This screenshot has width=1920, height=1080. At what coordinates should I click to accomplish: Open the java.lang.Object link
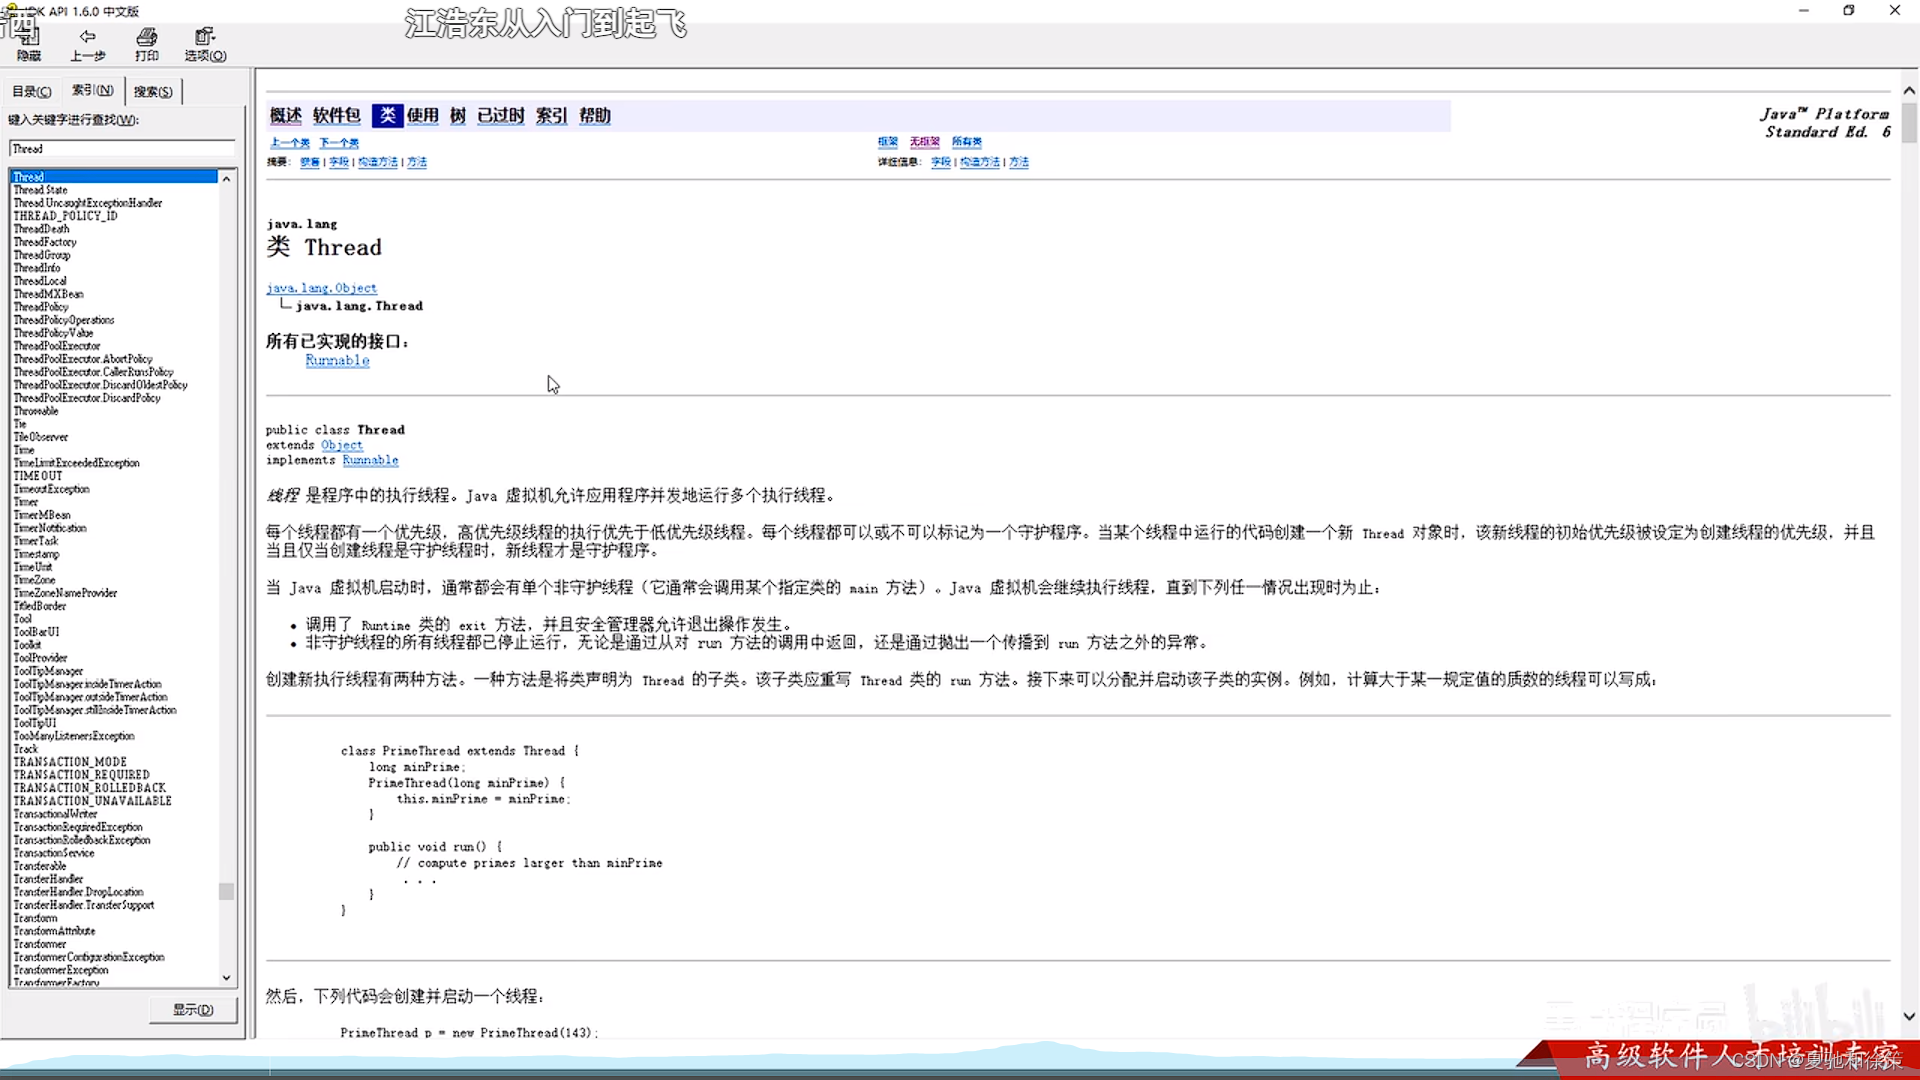tap(321, 288)
